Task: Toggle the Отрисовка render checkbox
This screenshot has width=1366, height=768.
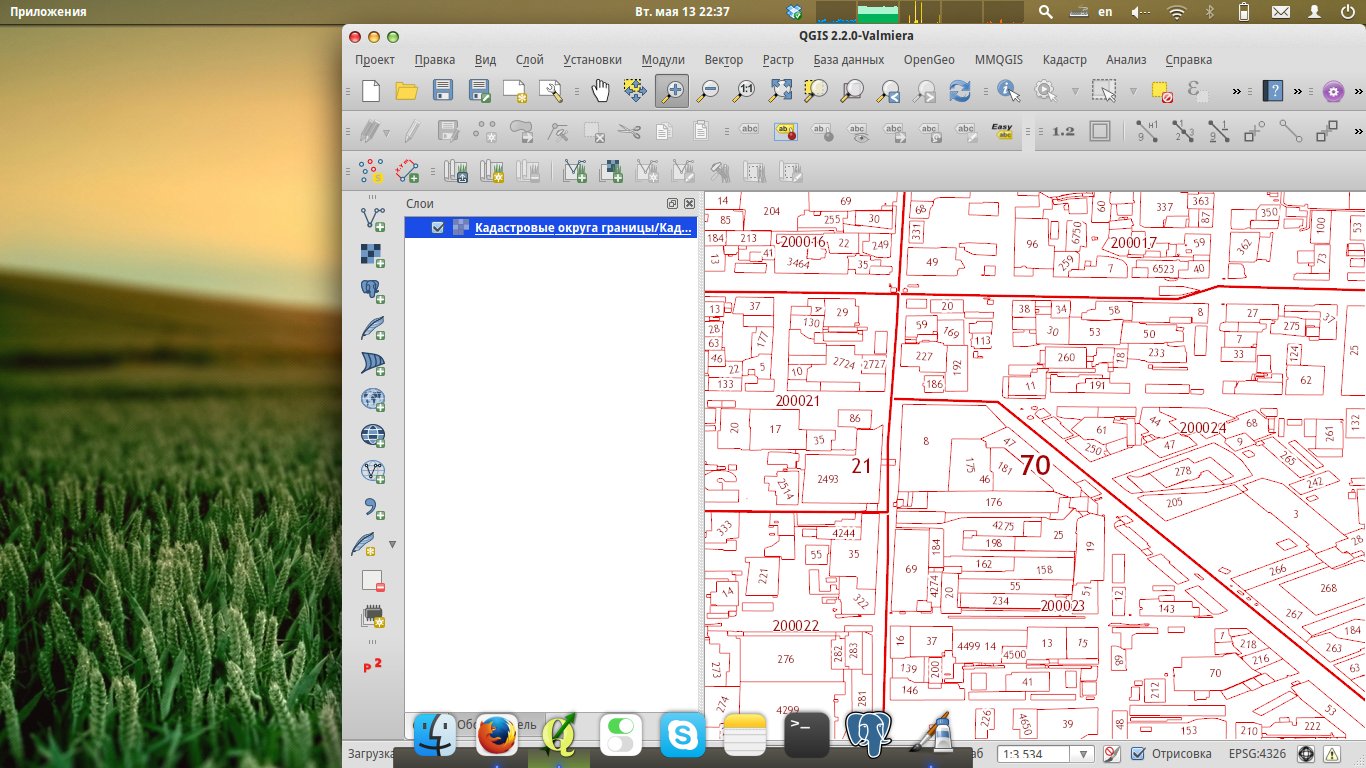Action: tap(1138, 754)
